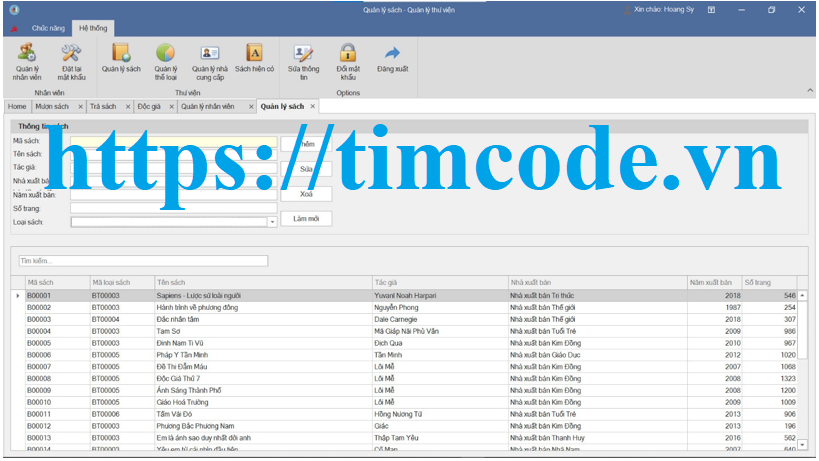
Task: Select Em là ánh sao duy nhất row
Action: coord(411,438)
